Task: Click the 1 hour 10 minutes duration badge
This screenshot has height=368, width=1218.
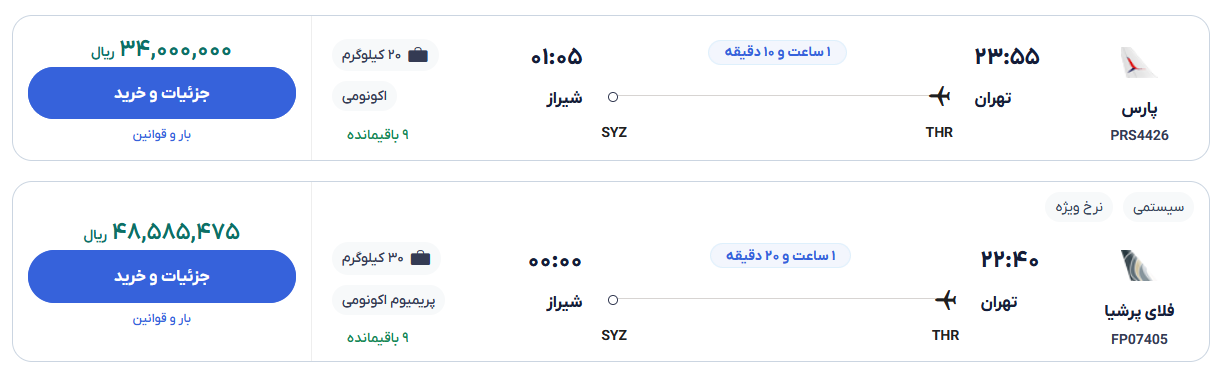Action: (x=778, y=52)
